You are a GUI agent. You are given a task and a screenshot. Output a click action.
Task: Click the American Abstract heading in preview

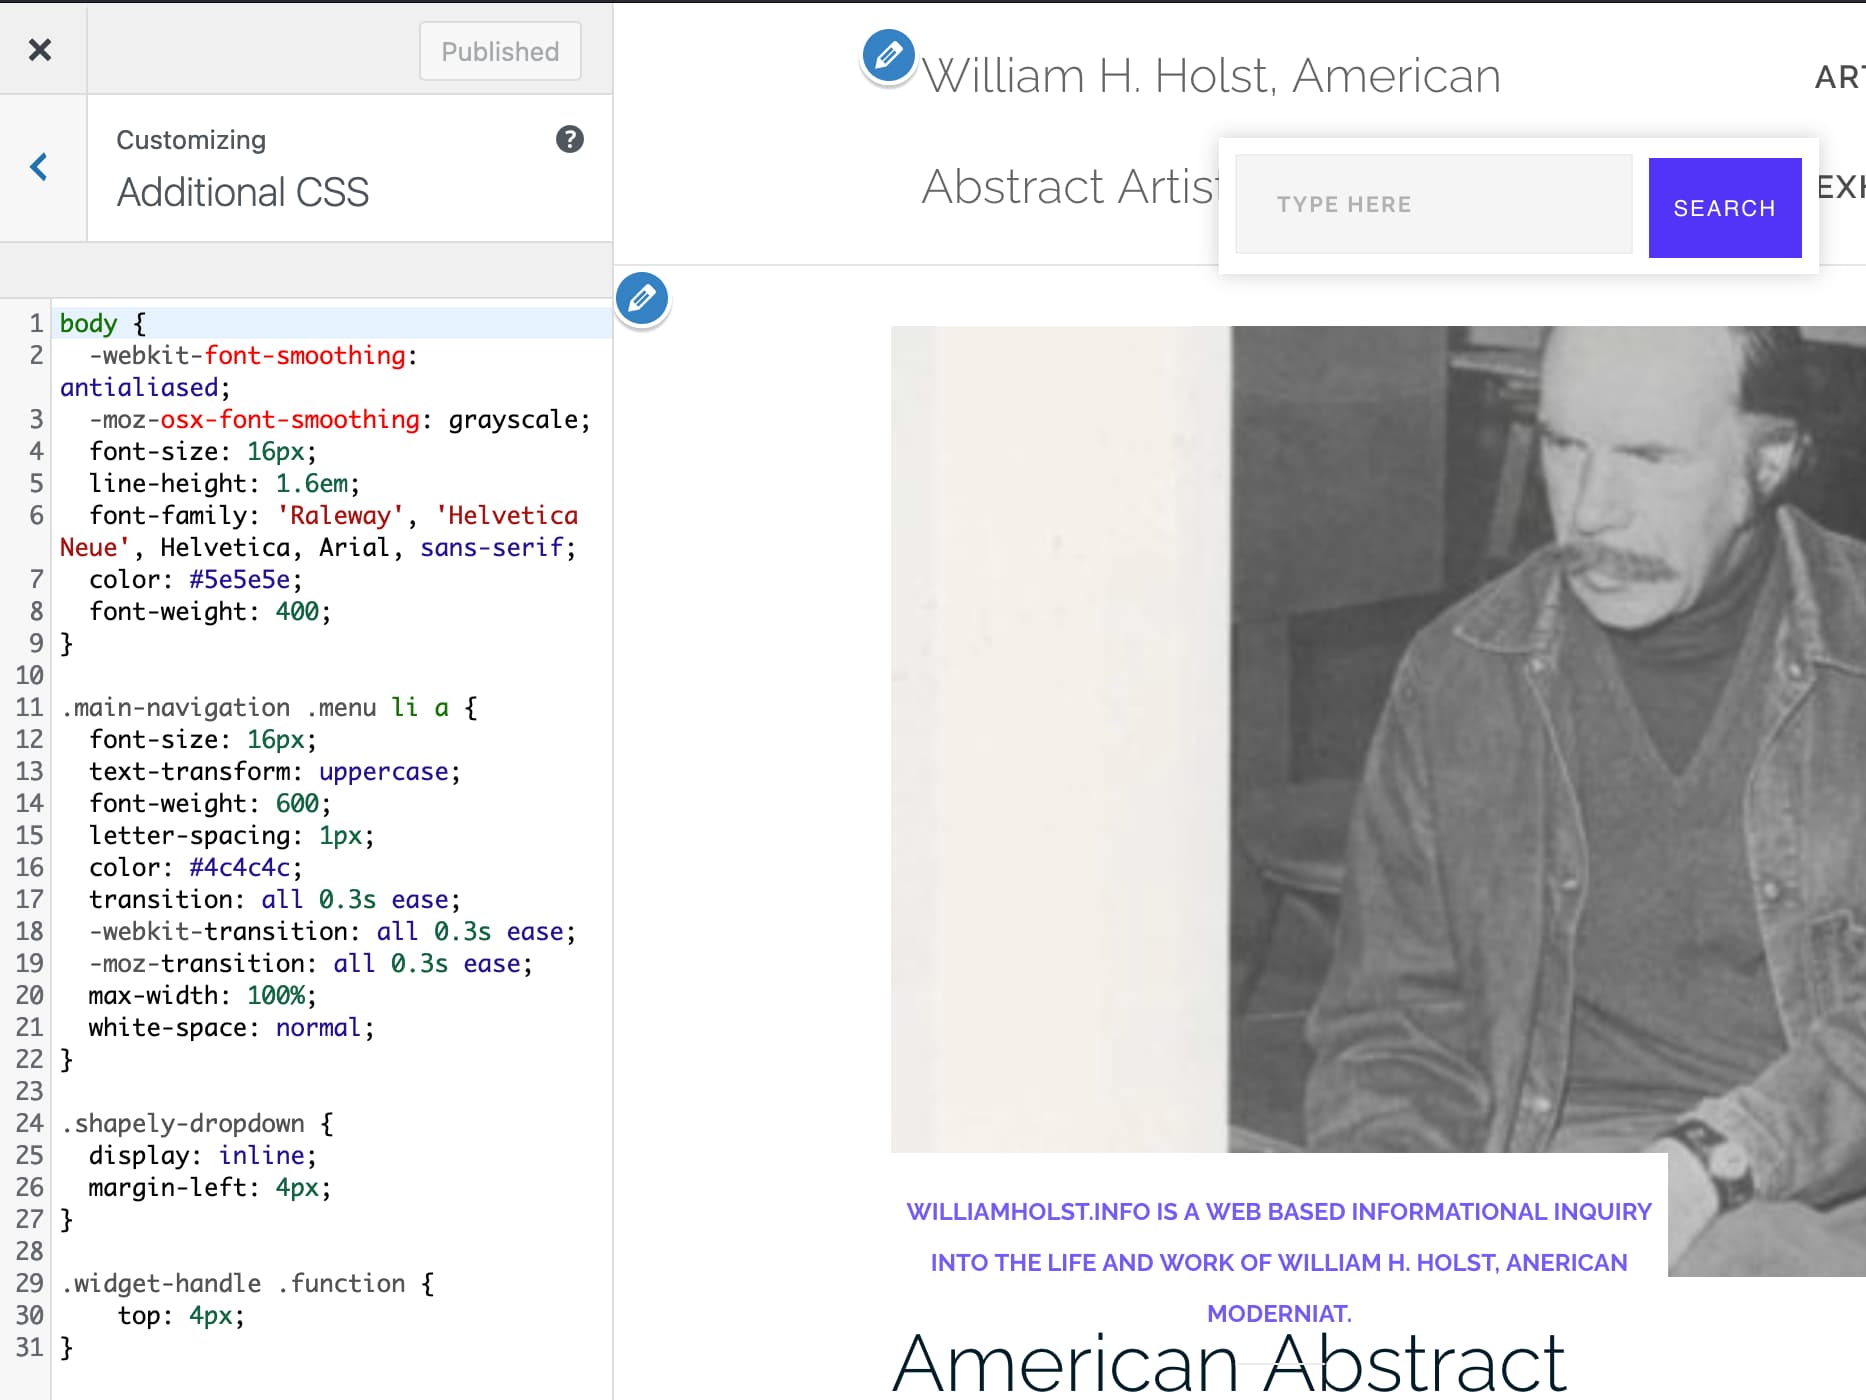(x=1228, y=1362)
